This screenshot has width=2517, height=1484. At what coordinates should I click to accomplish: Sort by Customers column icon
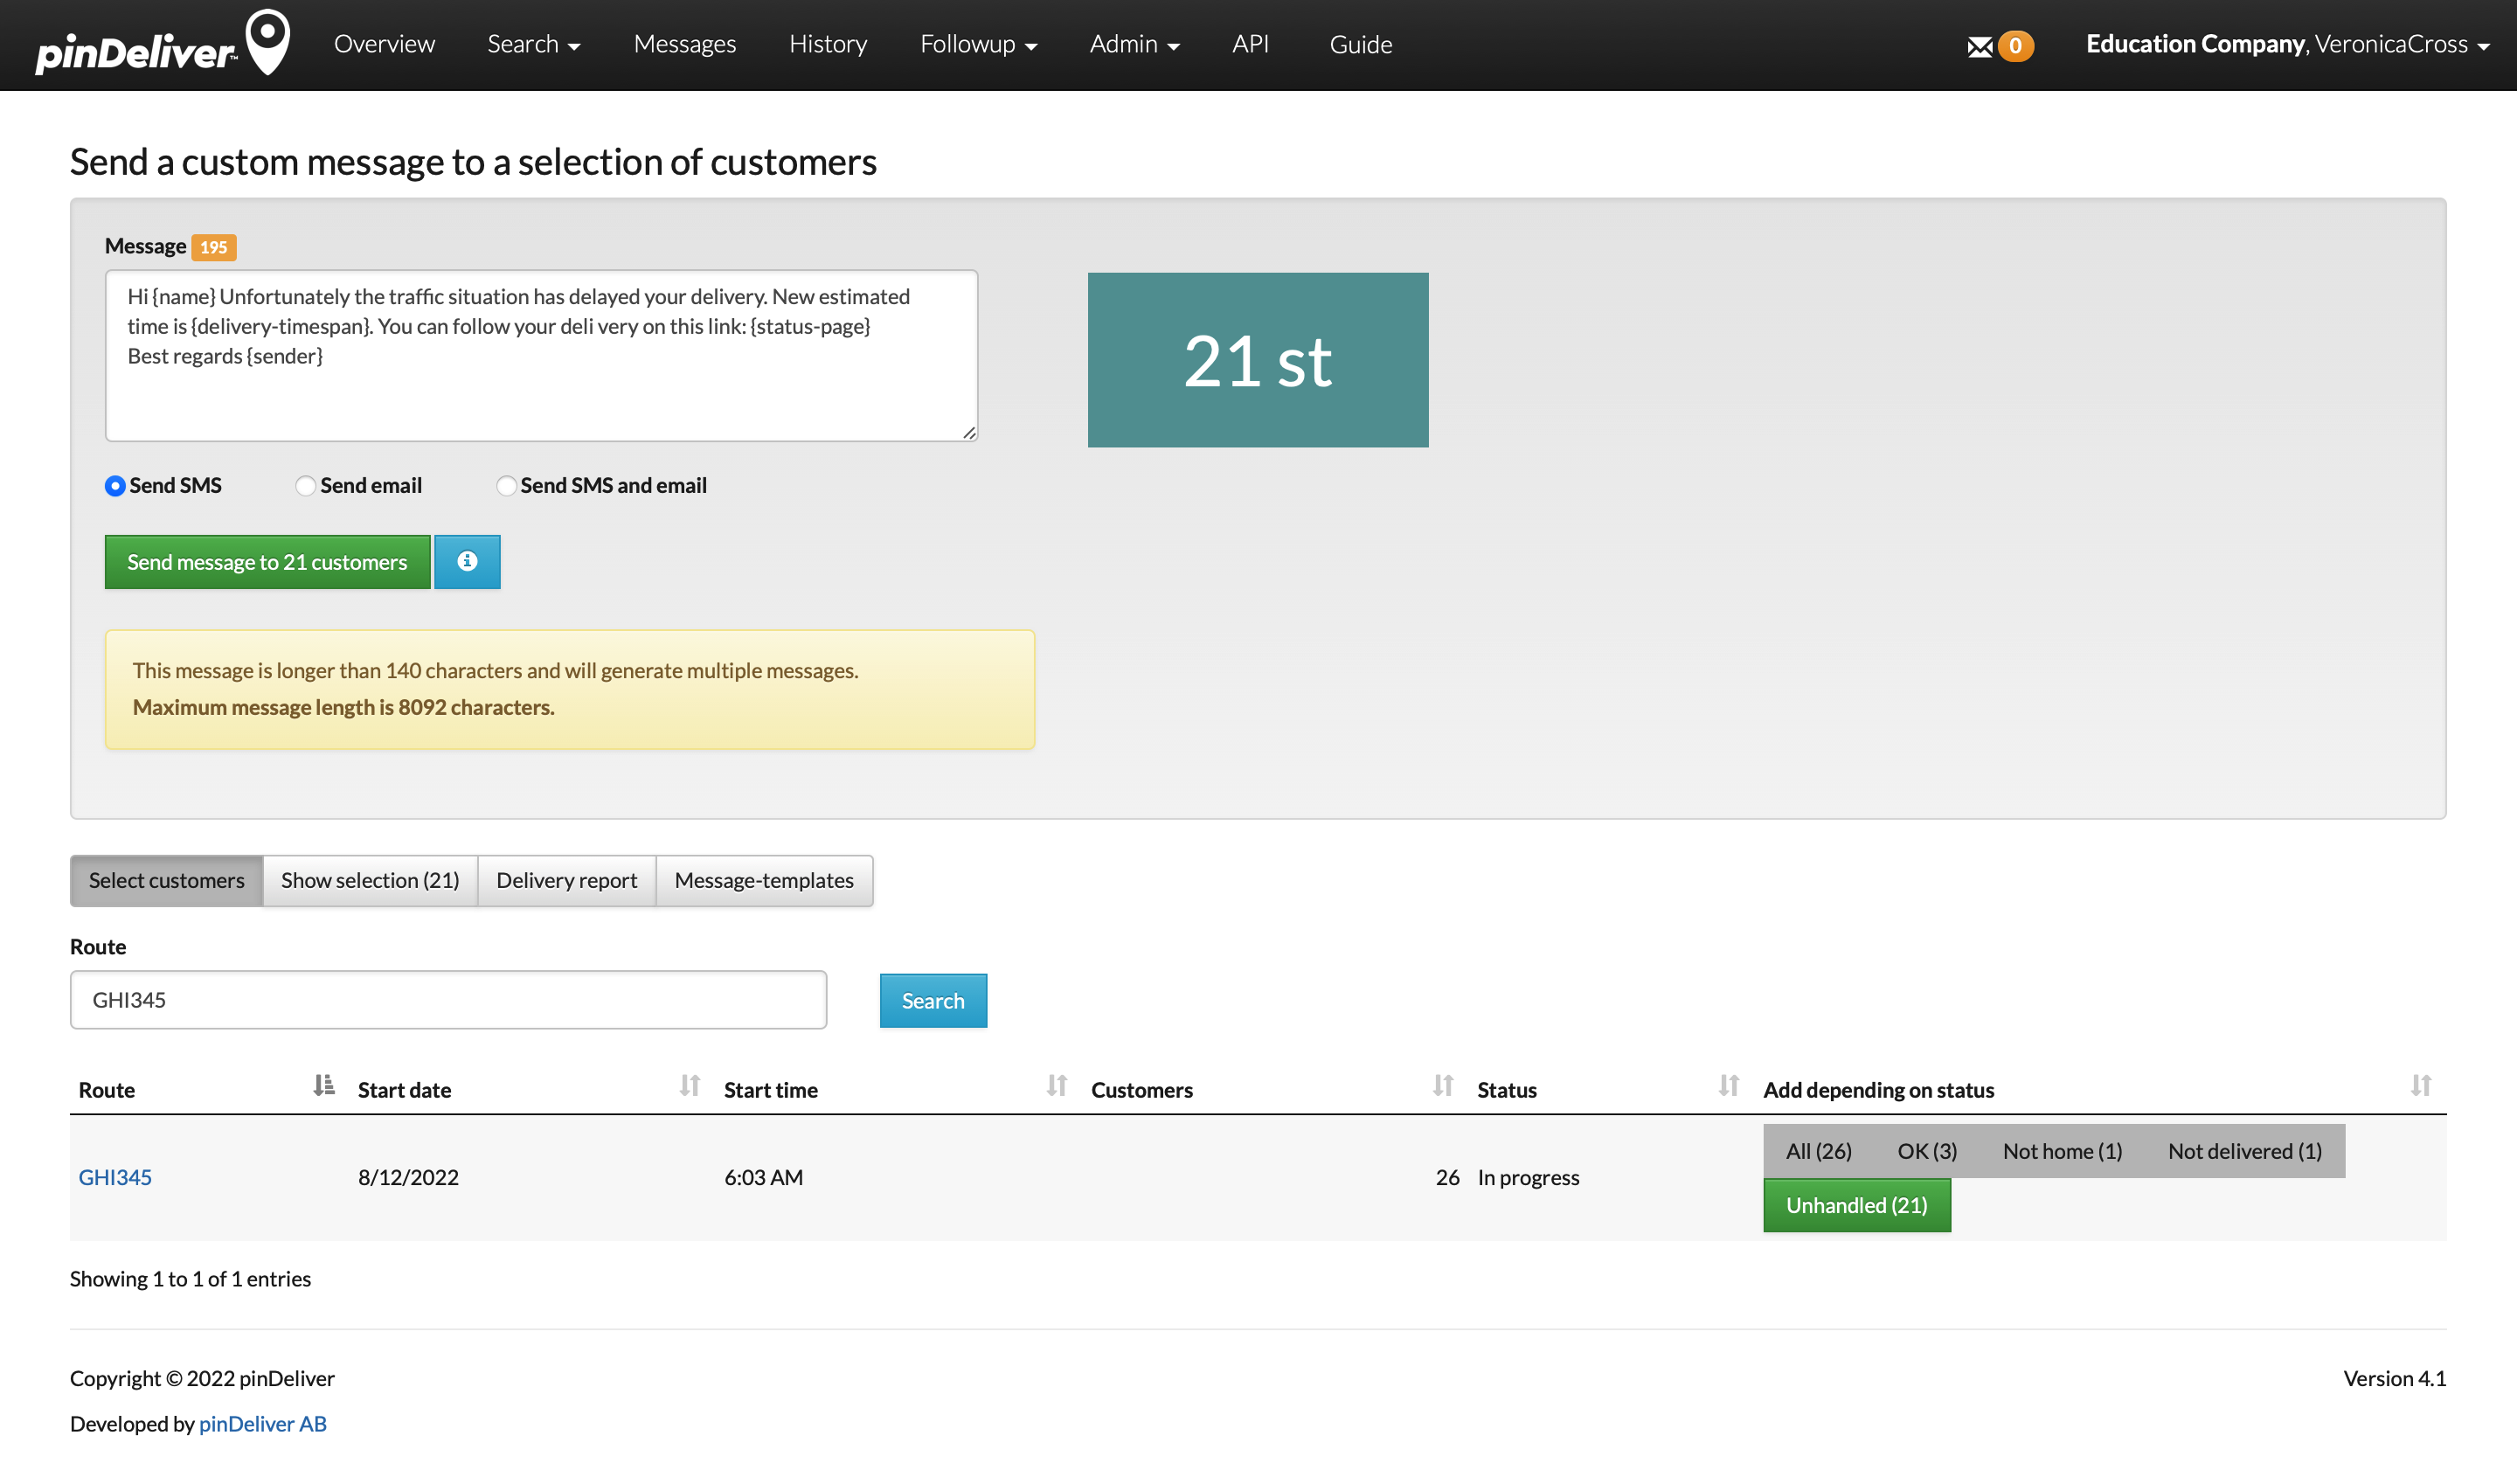coord(1443,1086)
